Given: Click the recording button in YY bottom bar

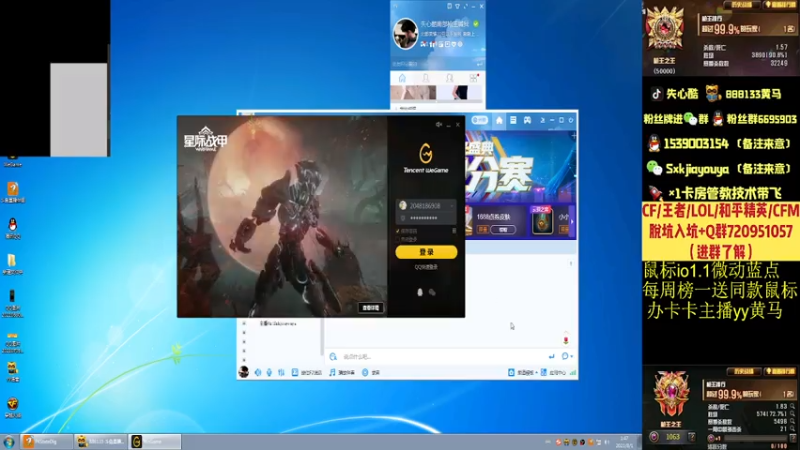Looking at the screenshot, I should 371,372.
